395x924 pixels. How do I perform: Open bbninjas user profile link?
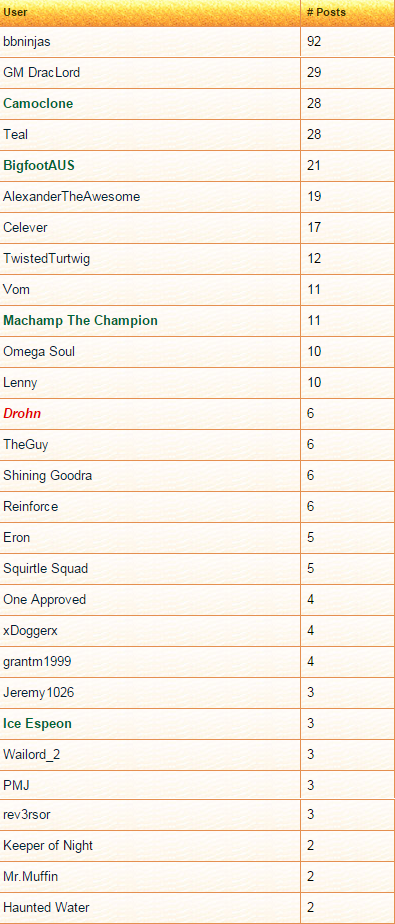pos(23,42)
